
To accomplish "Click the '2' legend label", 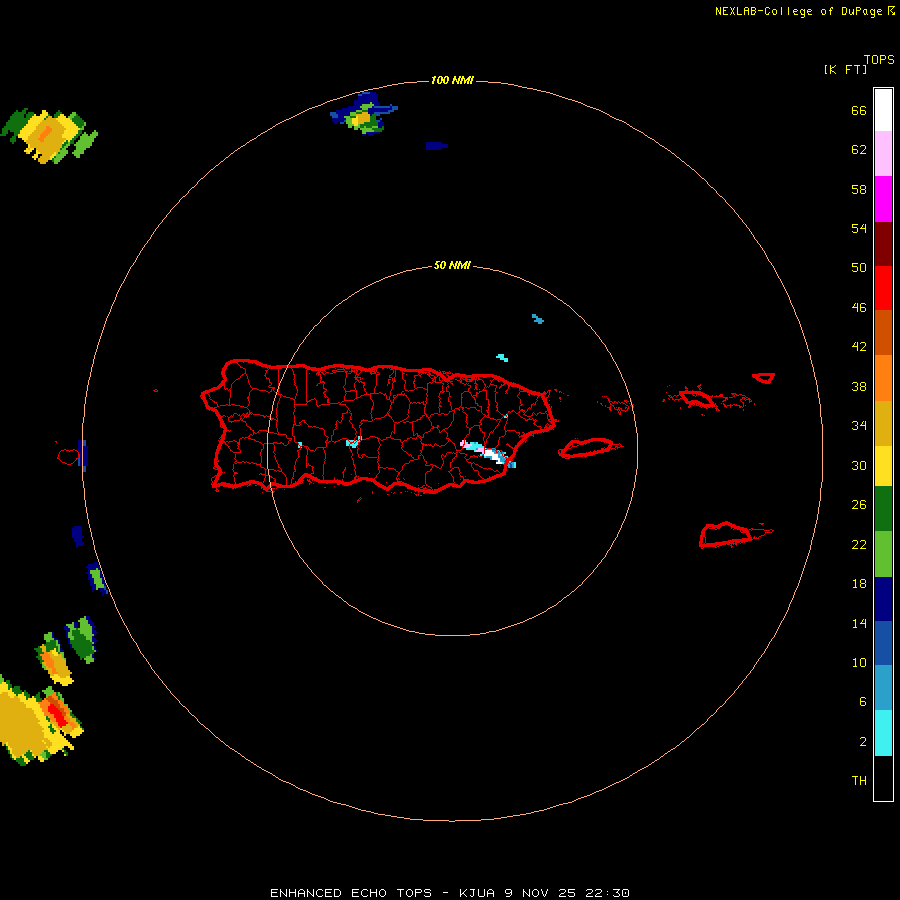I will click(863, 742).
